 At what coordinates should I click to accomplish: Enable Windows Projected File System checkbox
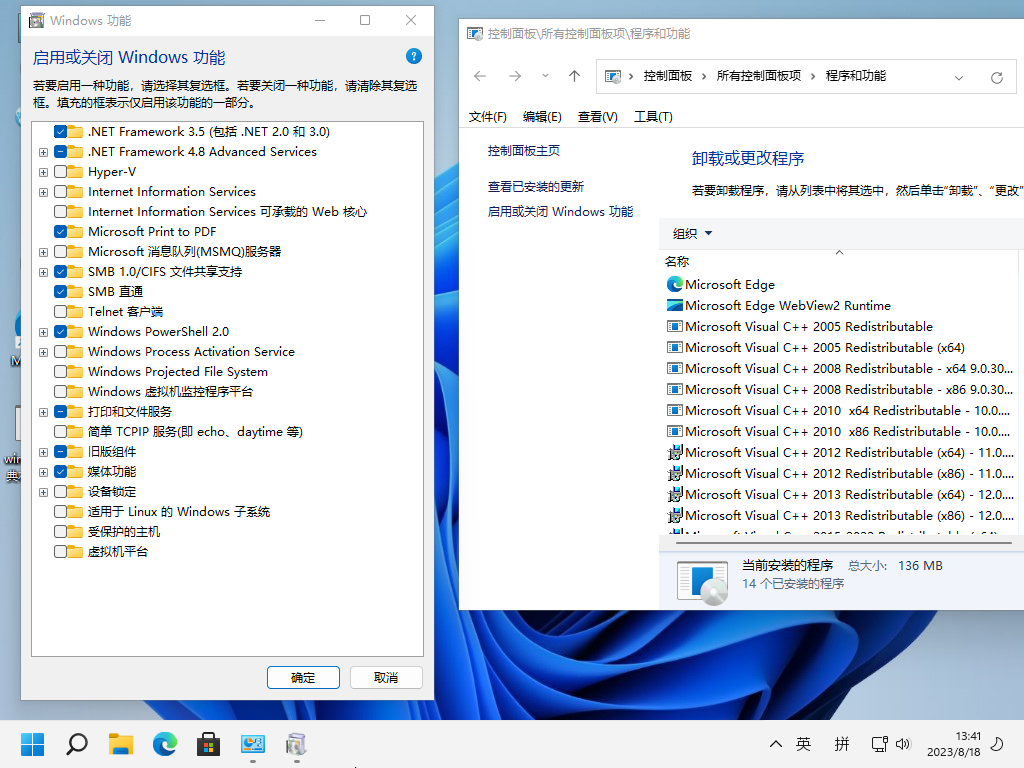click(60, 372)
